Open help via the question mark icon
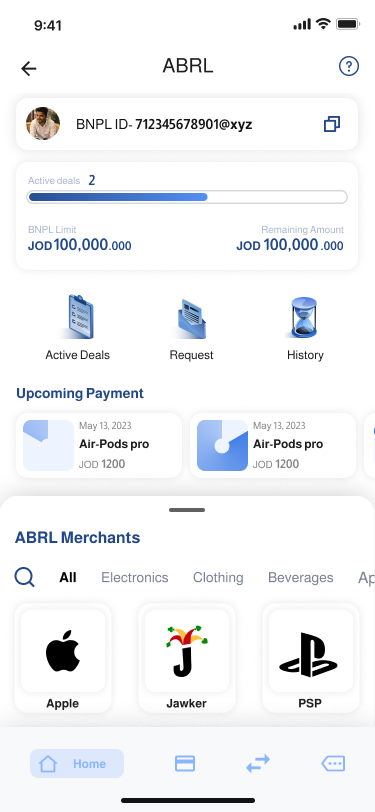Viewport: 375px width, 812px height. click(349, 66)
